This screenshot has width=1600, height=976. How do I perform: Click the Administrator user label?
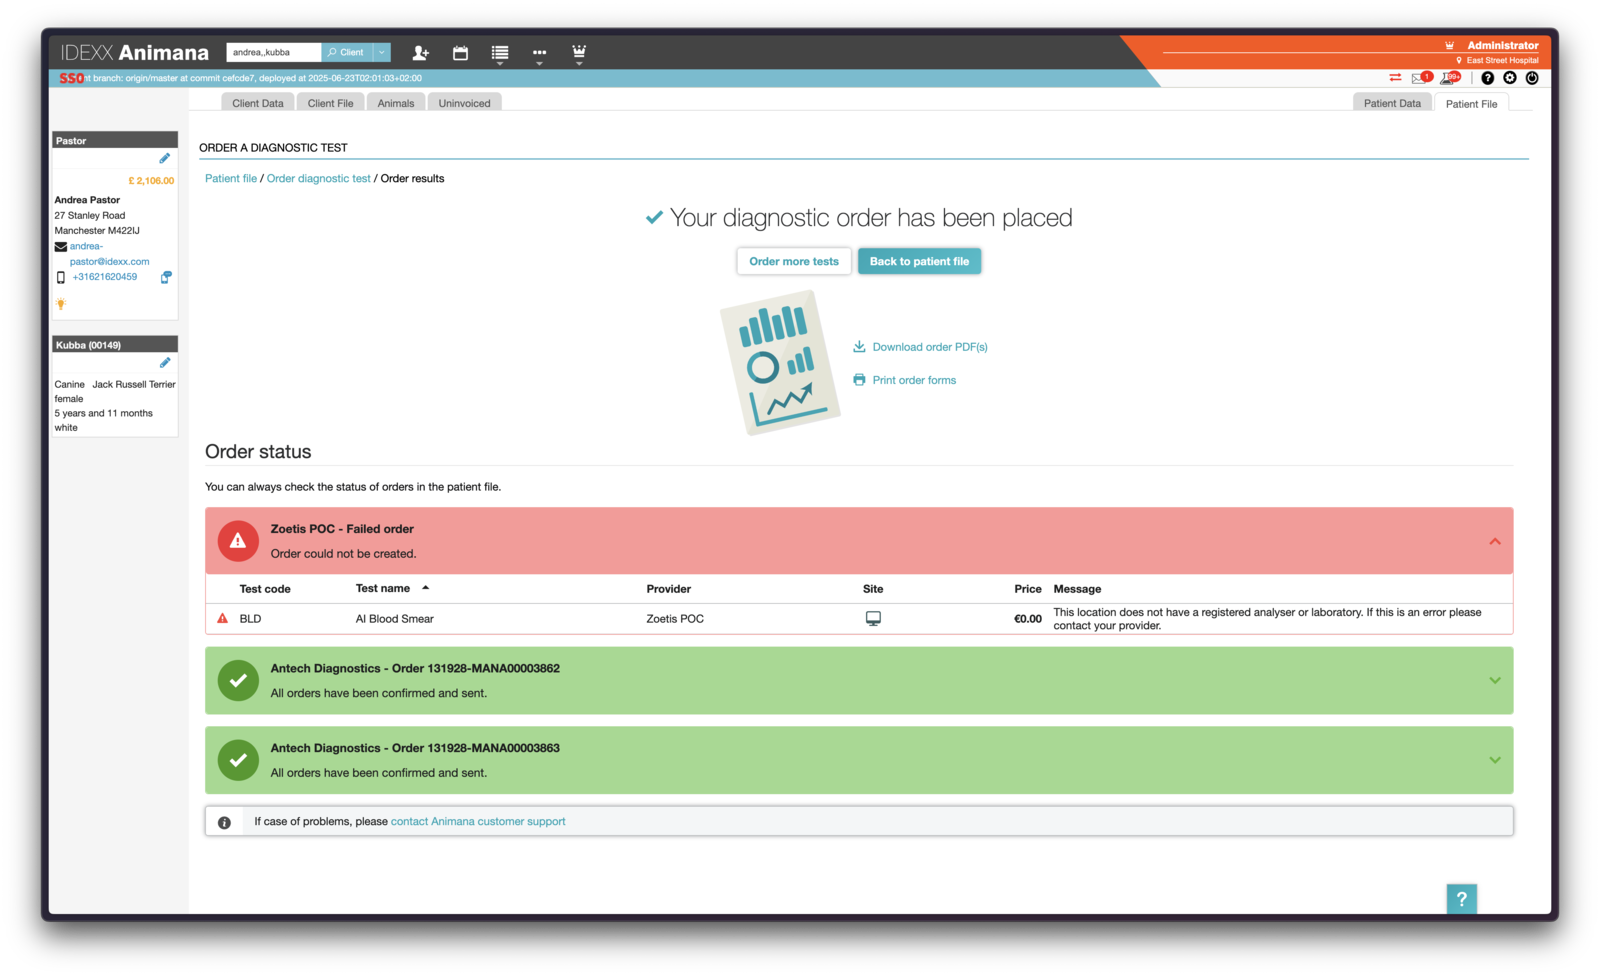tap(1502, 46)
